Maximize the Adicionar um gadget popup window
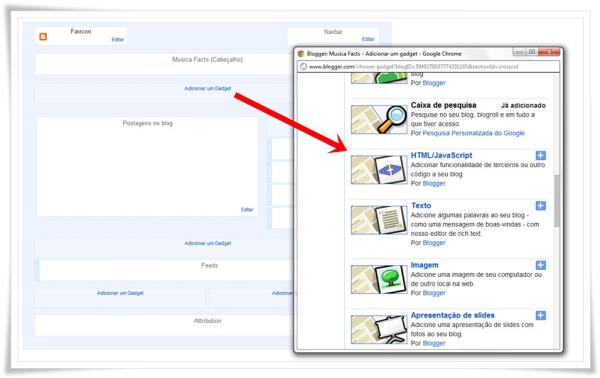 click(532, 52)
